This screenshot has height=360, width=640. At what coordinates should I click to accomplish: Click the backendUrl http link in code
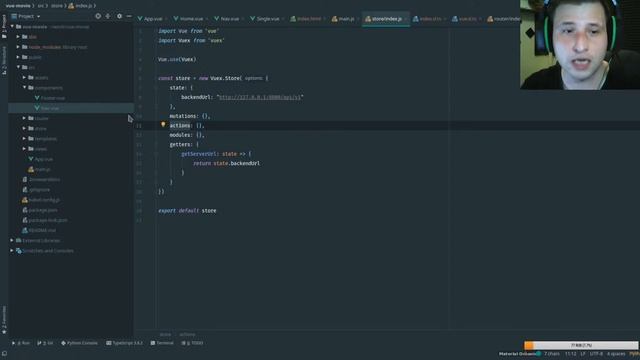260,97
